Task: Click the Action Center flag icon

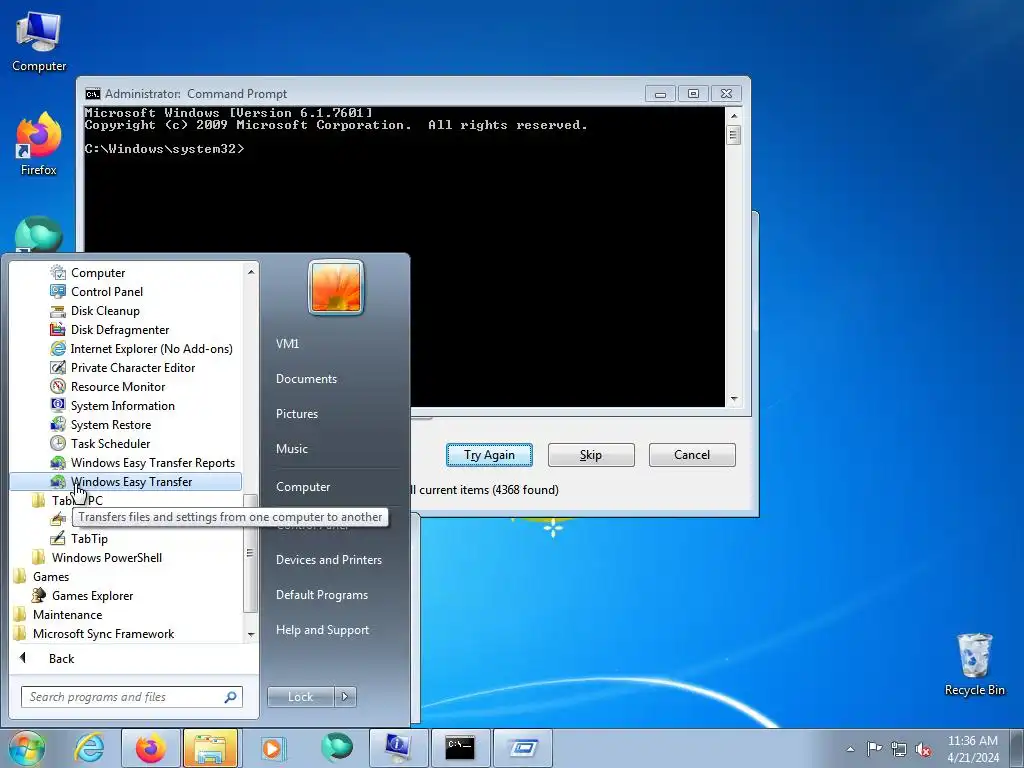Action: 874,749
